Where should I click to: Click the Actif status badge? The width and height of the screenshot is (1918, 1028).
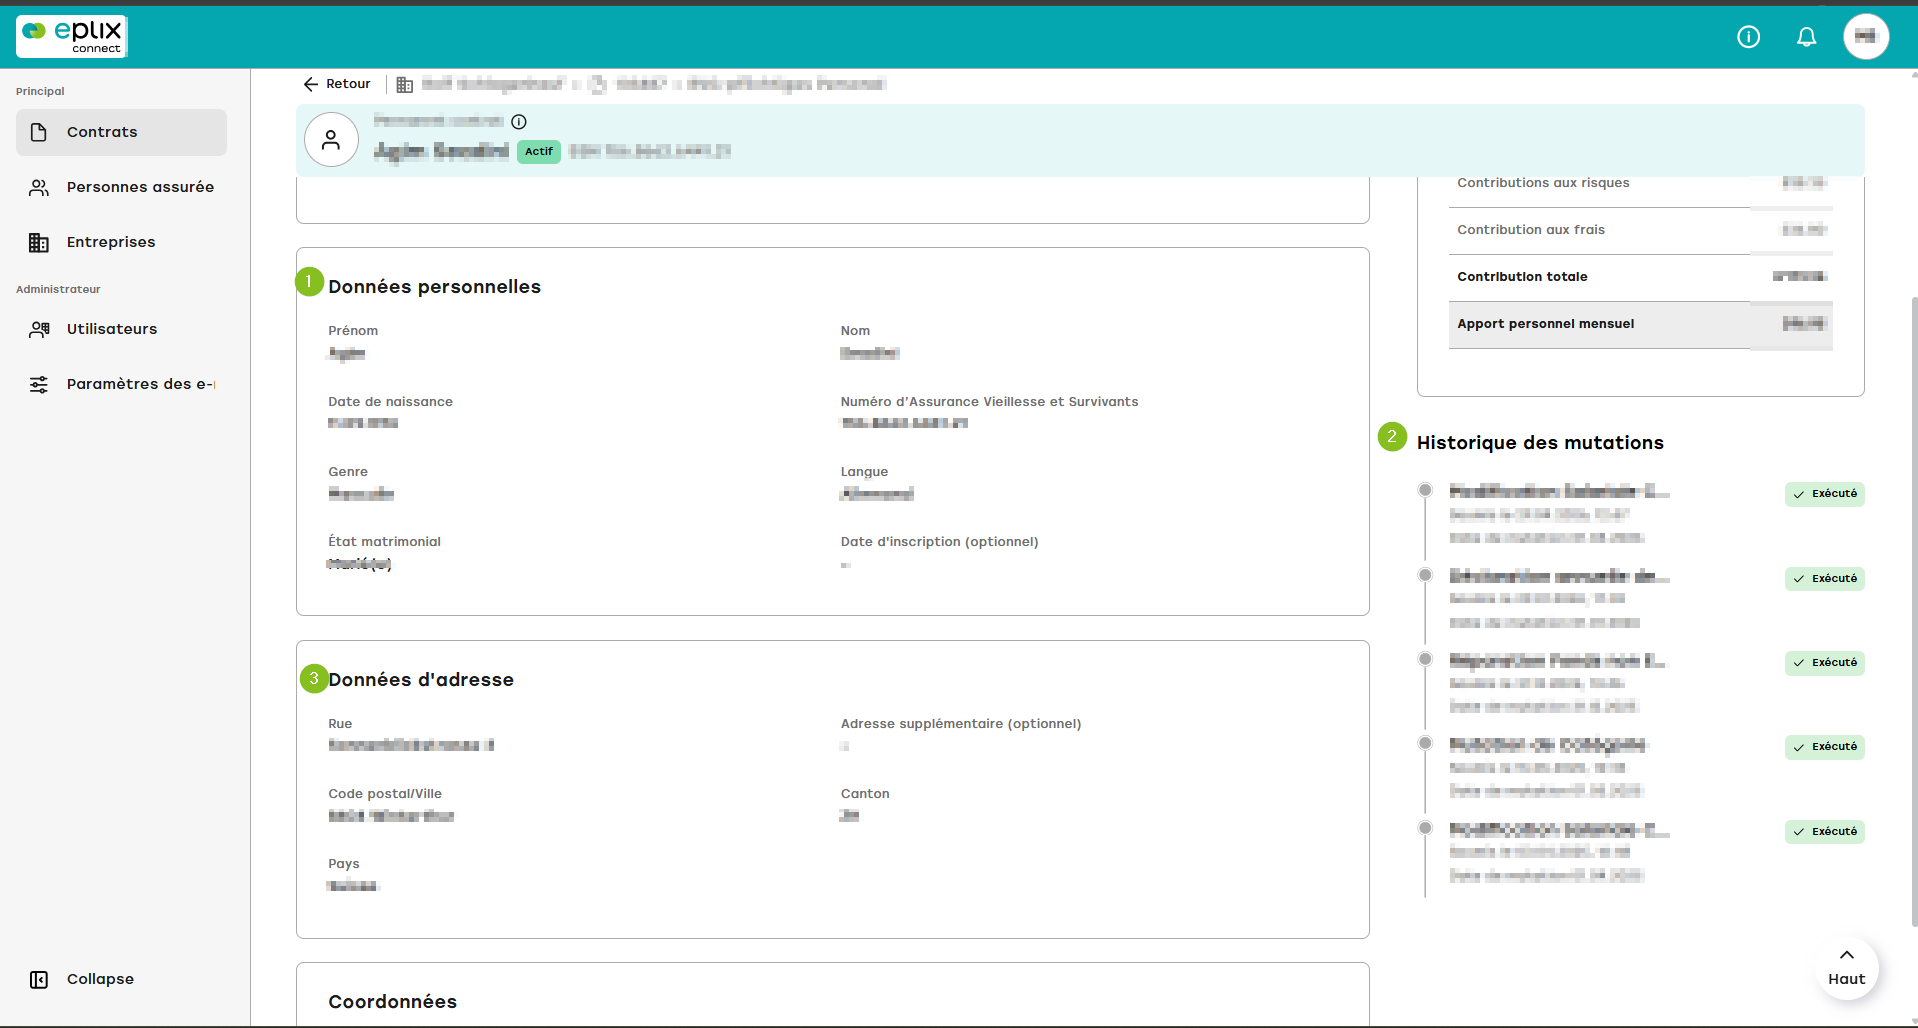[539, 151]
